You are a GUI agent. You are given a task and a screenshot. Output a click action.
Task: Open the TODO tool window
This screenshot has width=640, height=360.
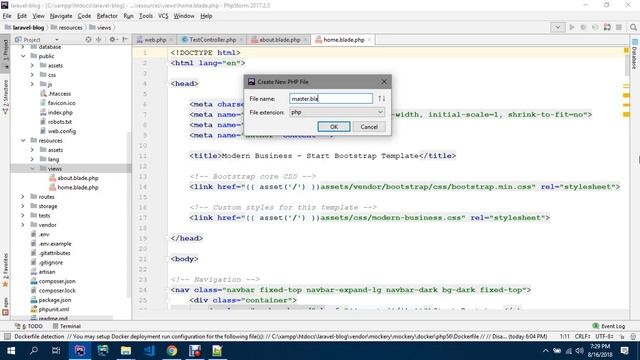click(x=29, y=326)
